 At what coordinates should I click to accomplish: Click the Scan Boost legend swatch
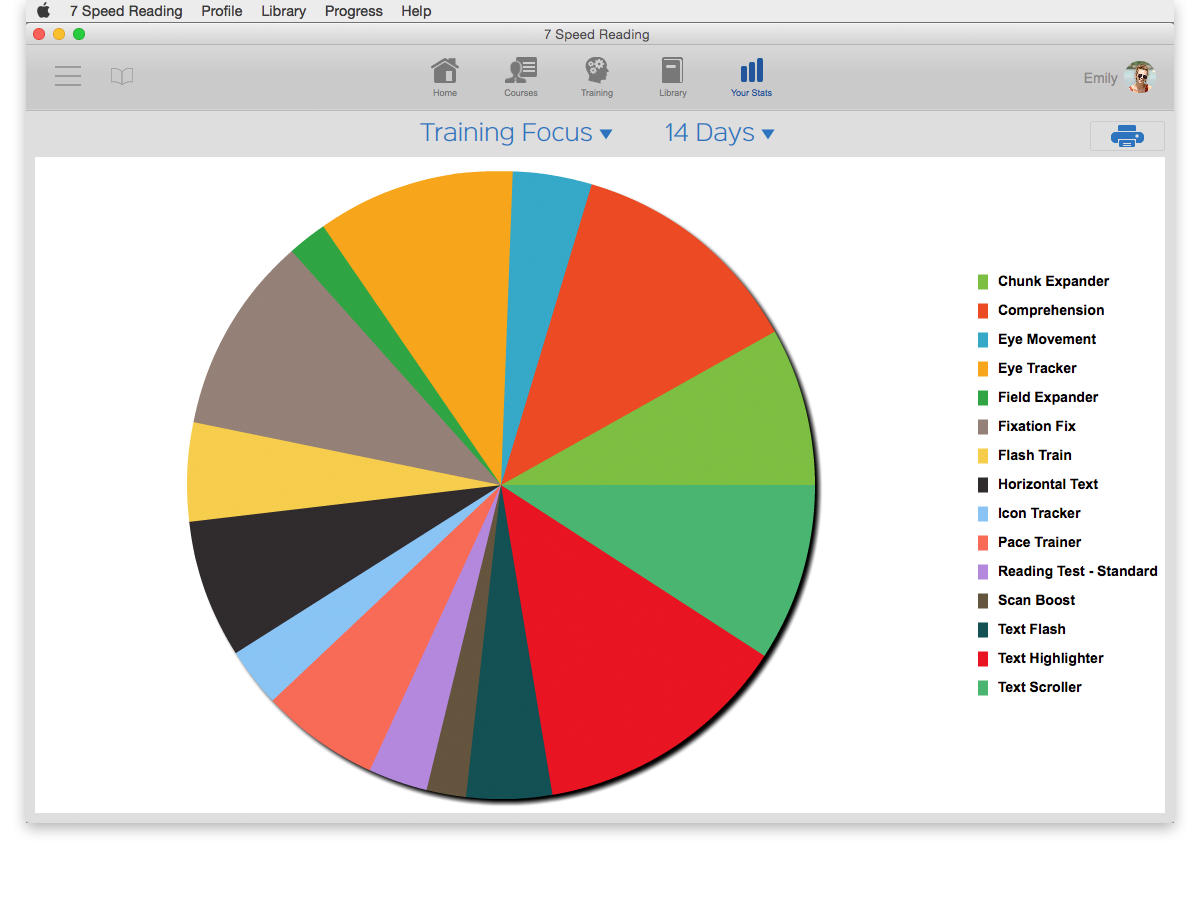coord(983,601)
